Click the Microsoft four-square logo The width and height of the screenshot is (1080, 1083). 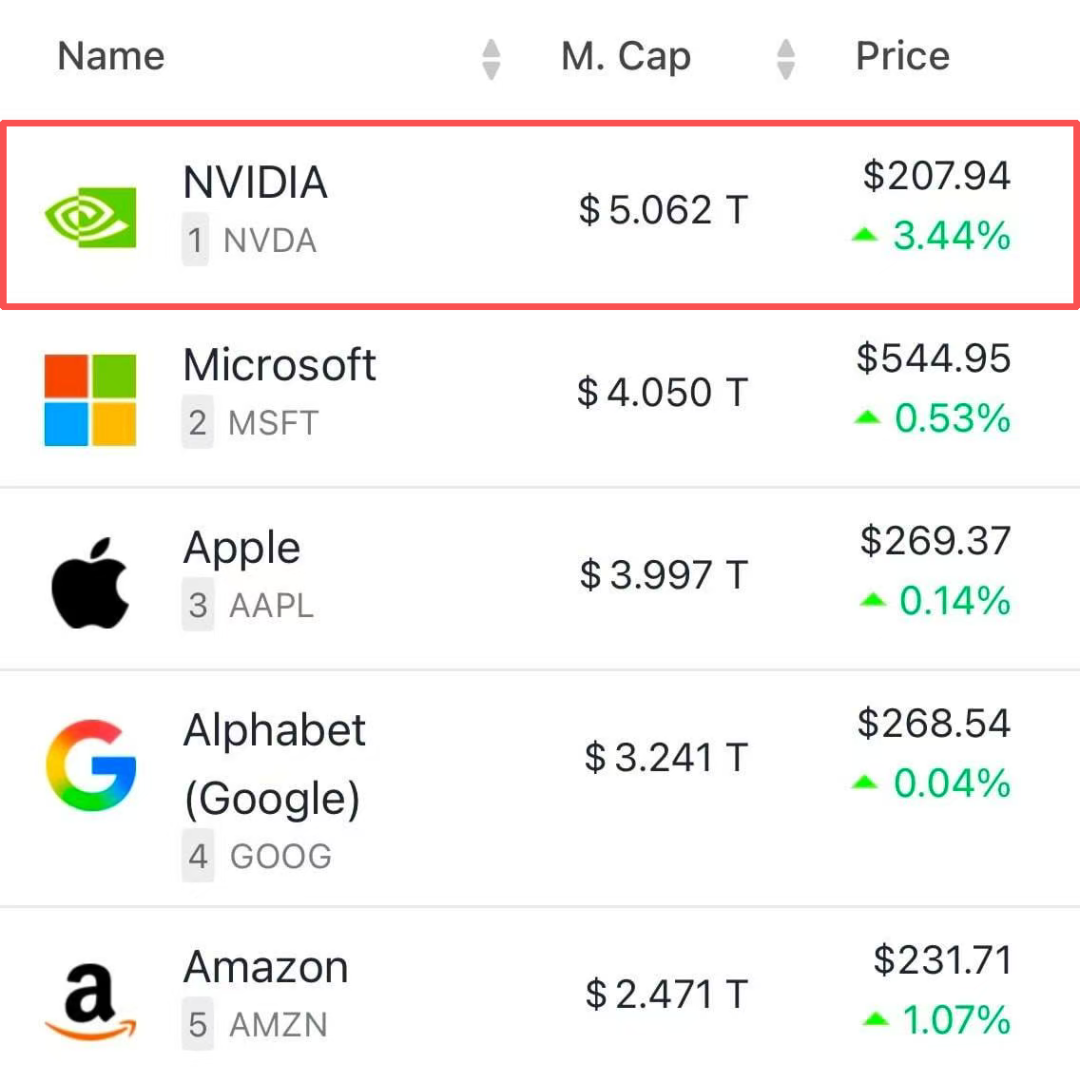[90, 399]
